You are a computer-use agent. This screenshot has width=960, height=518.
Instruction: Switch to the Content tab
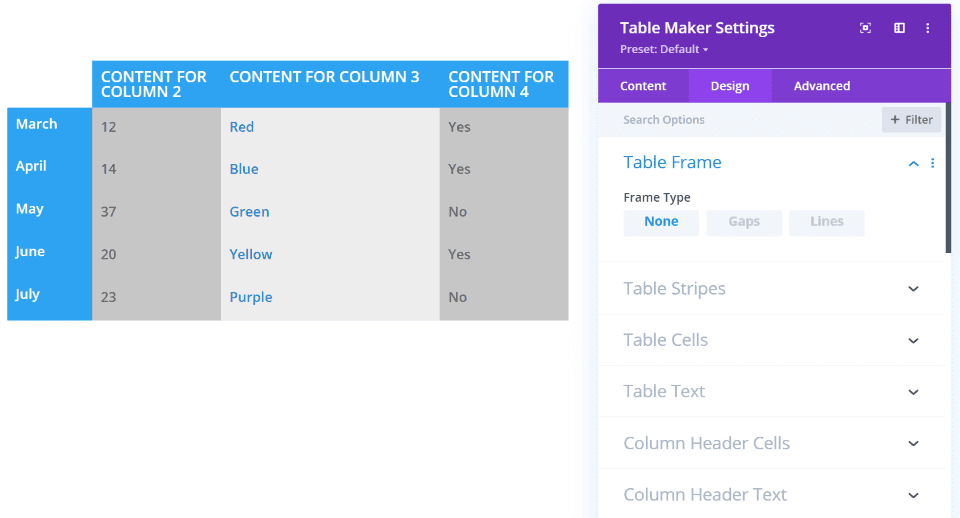point(643,86)
